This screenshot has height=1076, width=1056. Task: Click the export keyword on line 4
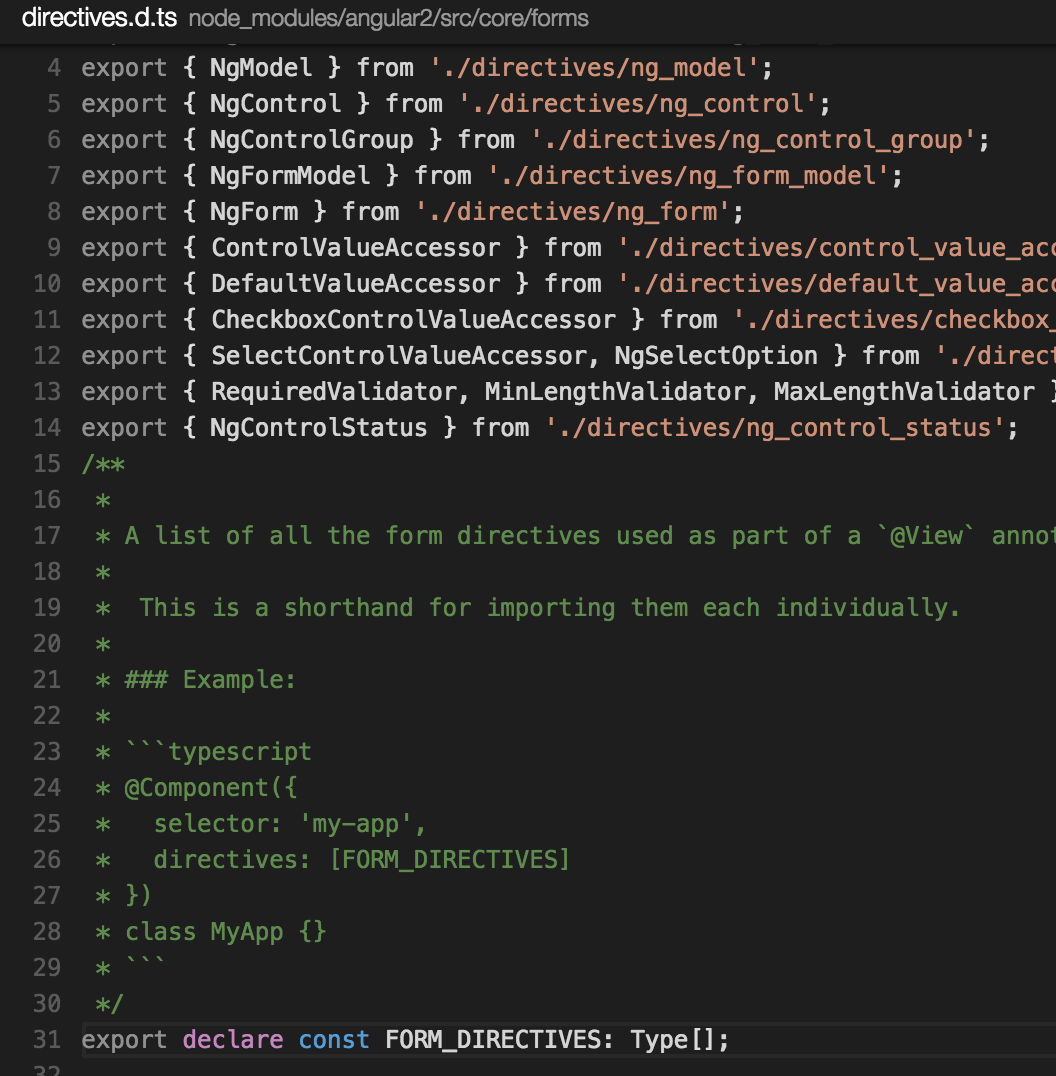click(124, 68)
